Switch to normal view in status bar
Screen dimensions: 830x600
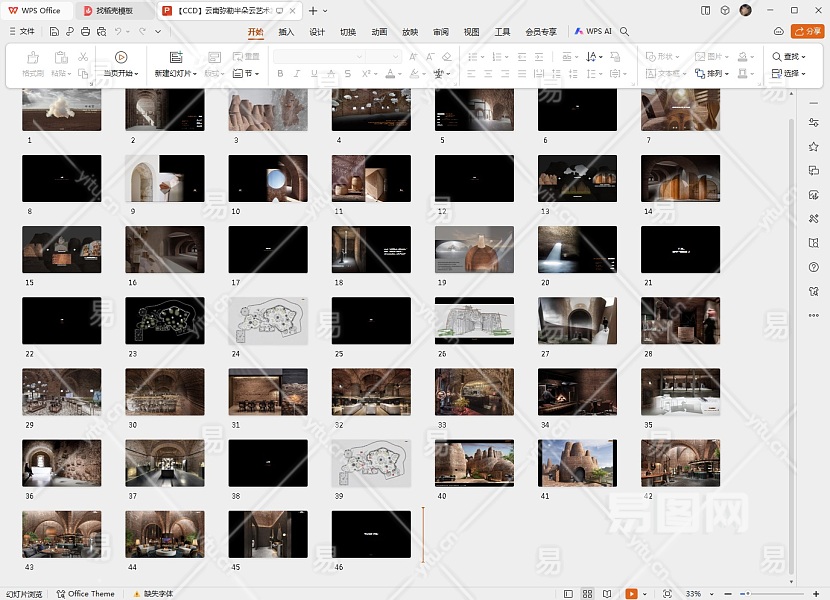point(568,594)
